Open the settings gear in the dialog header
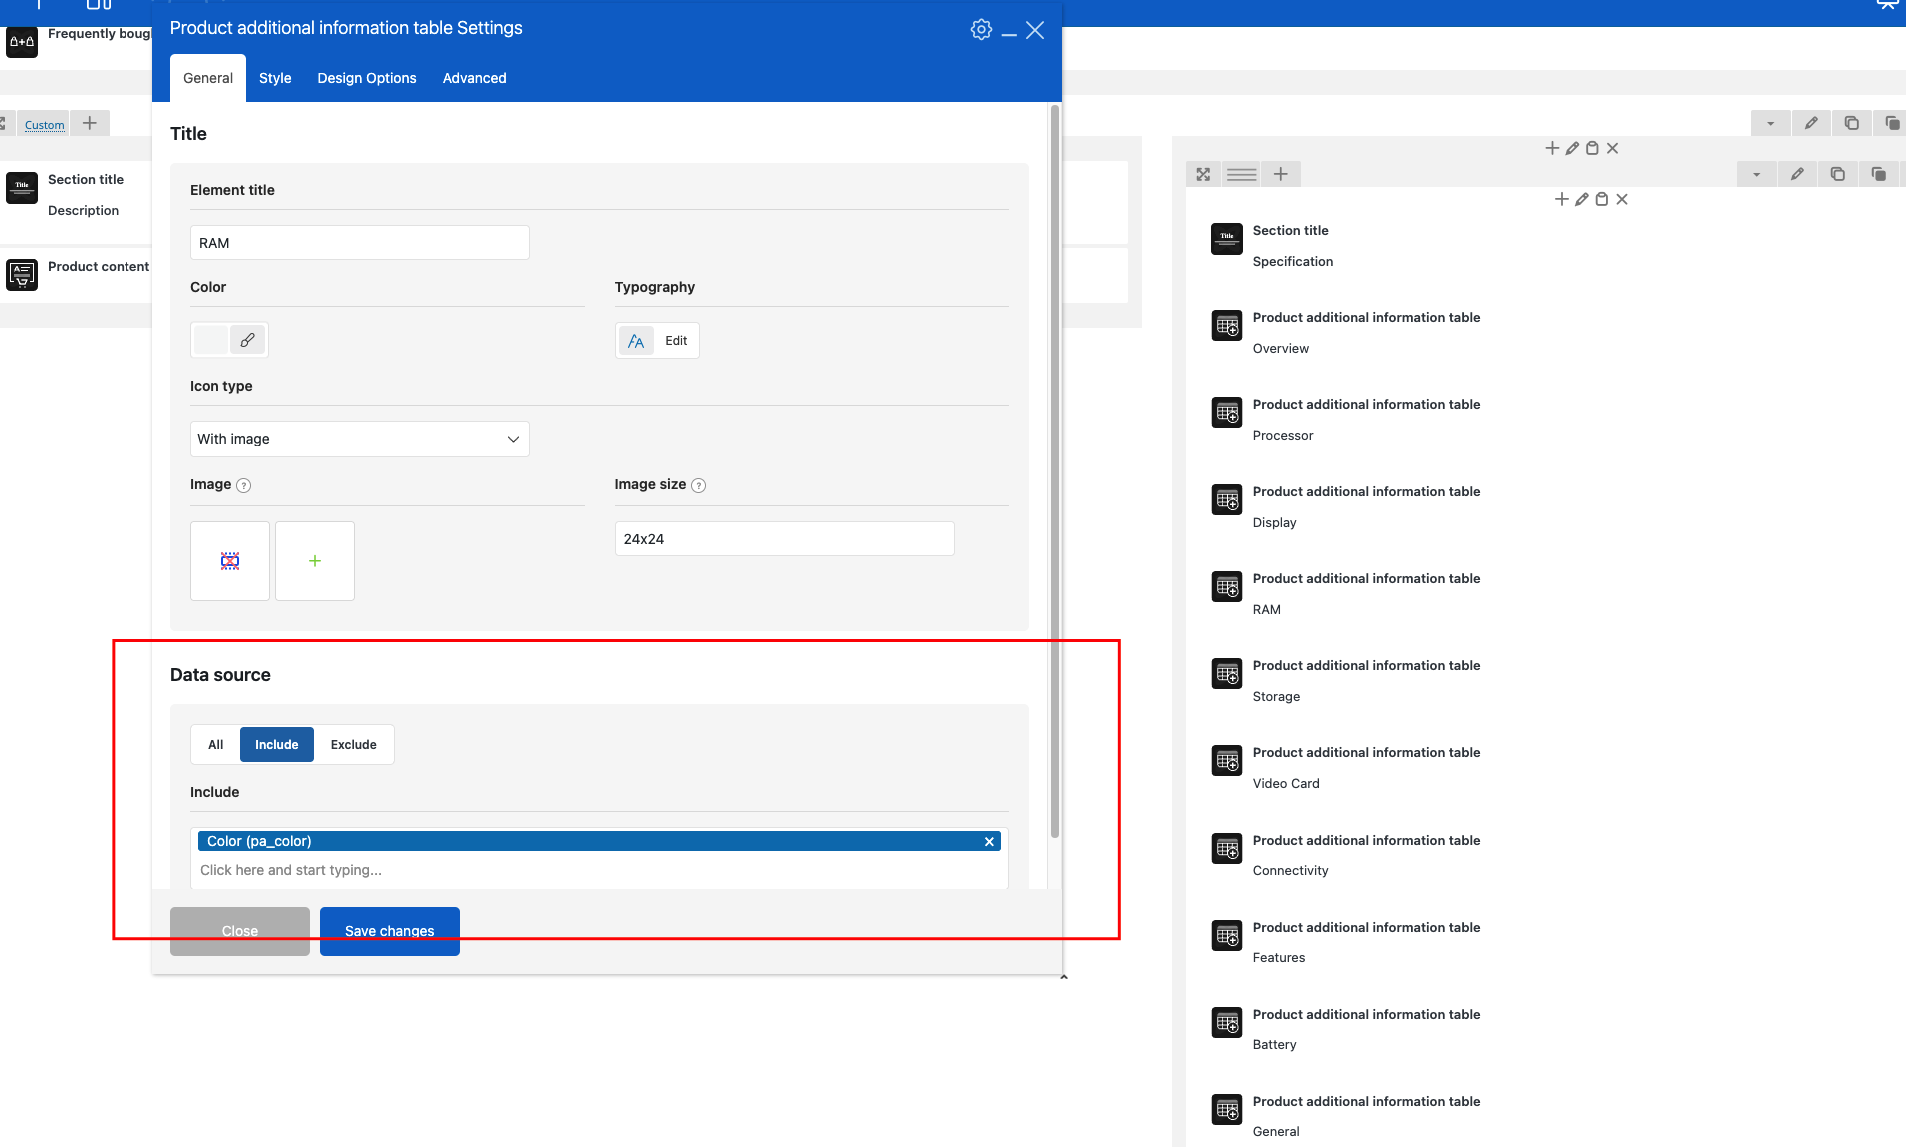 coord(981,30)
